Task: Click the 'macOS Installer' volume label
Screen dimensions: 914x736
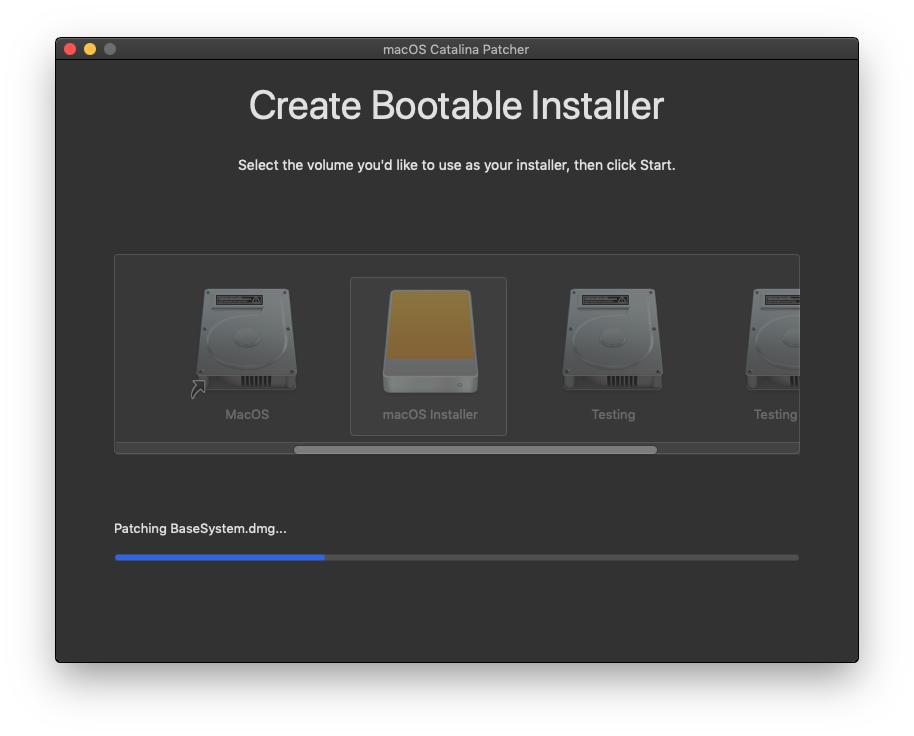Action: [430, 414]
